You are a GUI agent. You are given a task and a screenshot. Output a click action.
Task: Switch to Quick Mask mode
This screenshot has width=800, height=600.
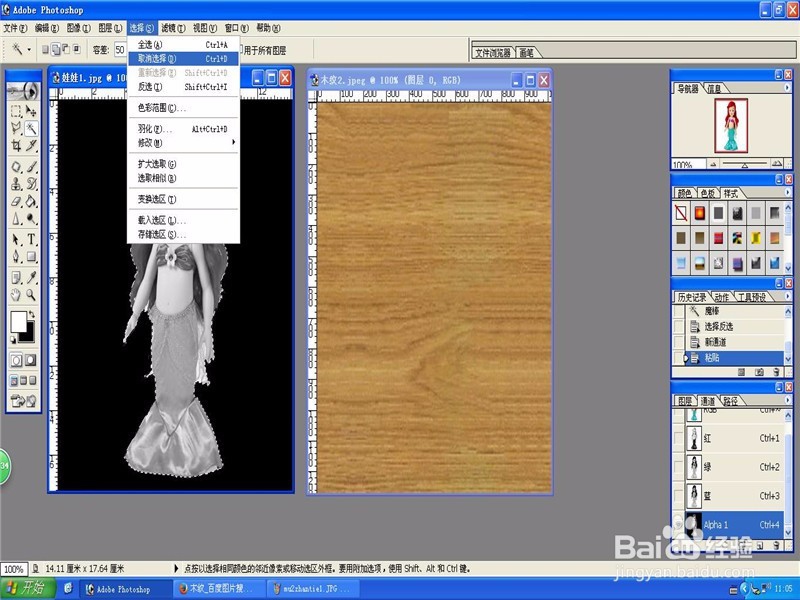(31, 360)
